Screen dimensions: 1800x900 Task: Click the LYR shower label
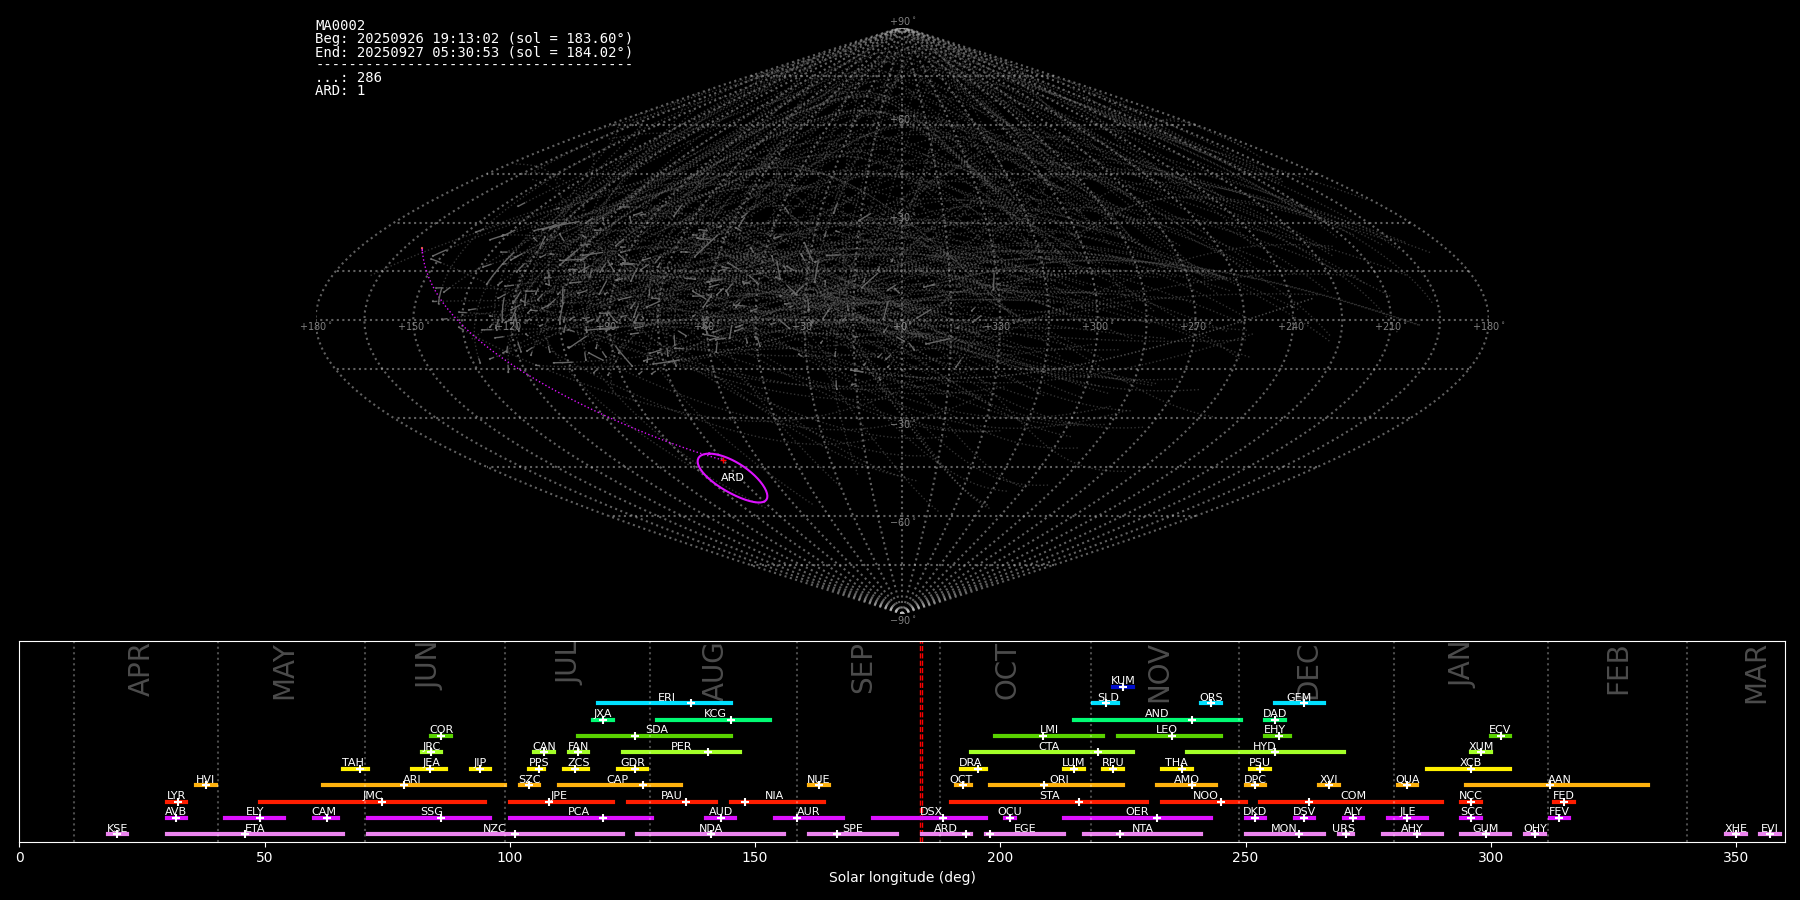click(x=176, y=796)
